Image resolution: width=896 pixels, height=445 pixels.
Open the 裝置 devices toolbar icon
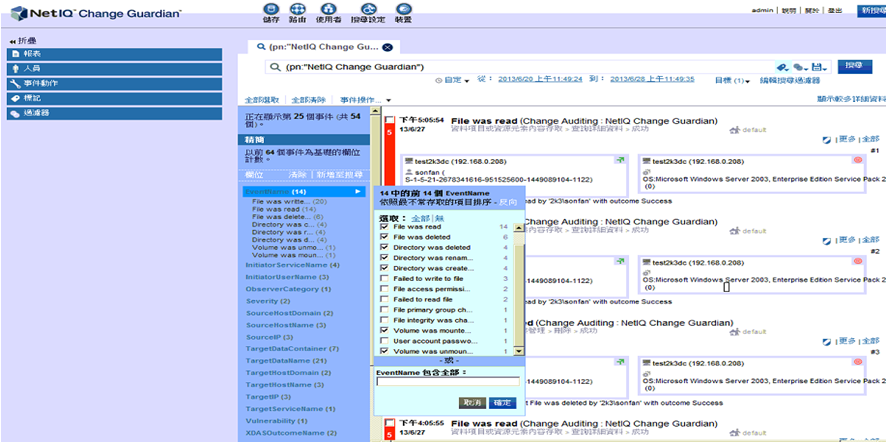click(x=403, y=9)
